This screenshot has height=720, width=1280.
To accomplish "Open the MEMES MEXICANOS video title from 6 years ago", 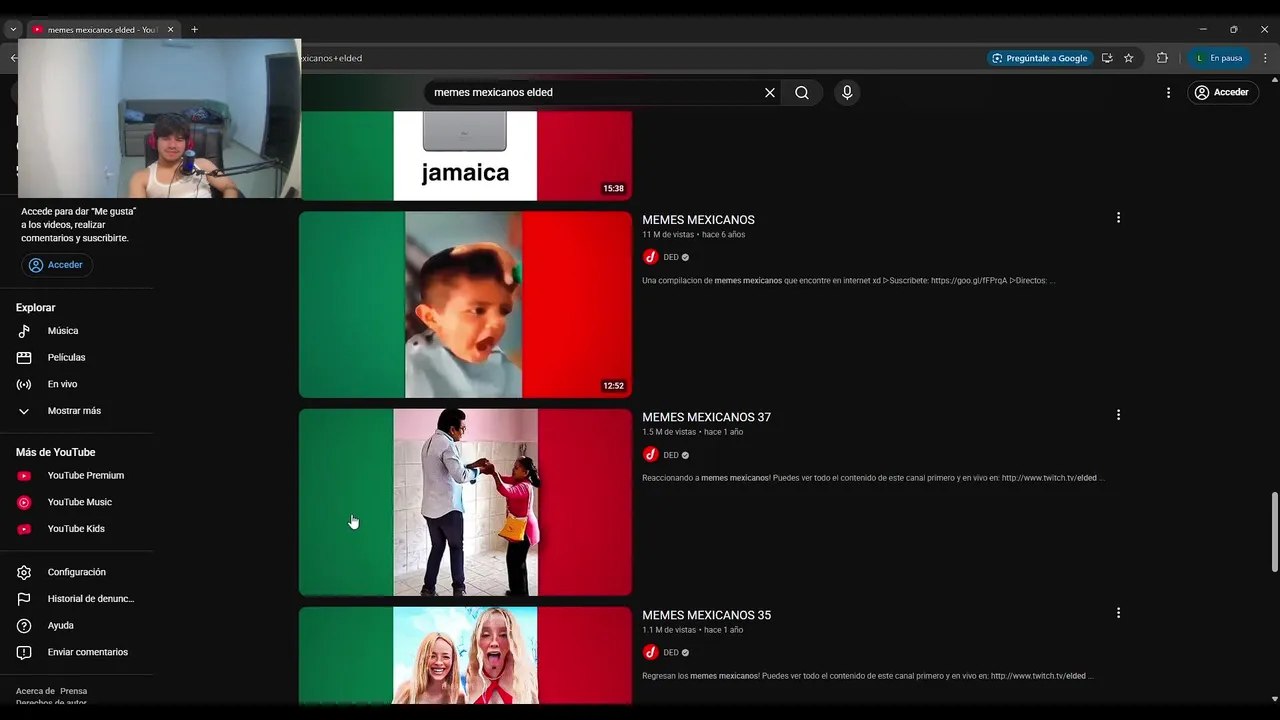I will (x=698, y=220).
